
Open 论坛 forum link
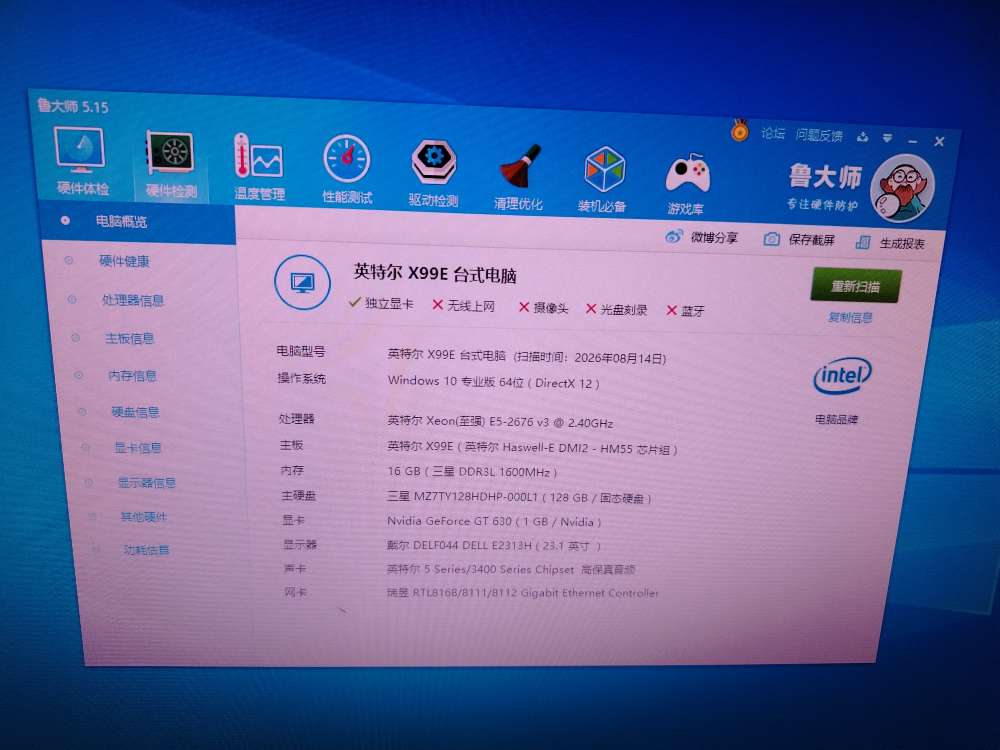pyautogui.click(x=772, y=133)
